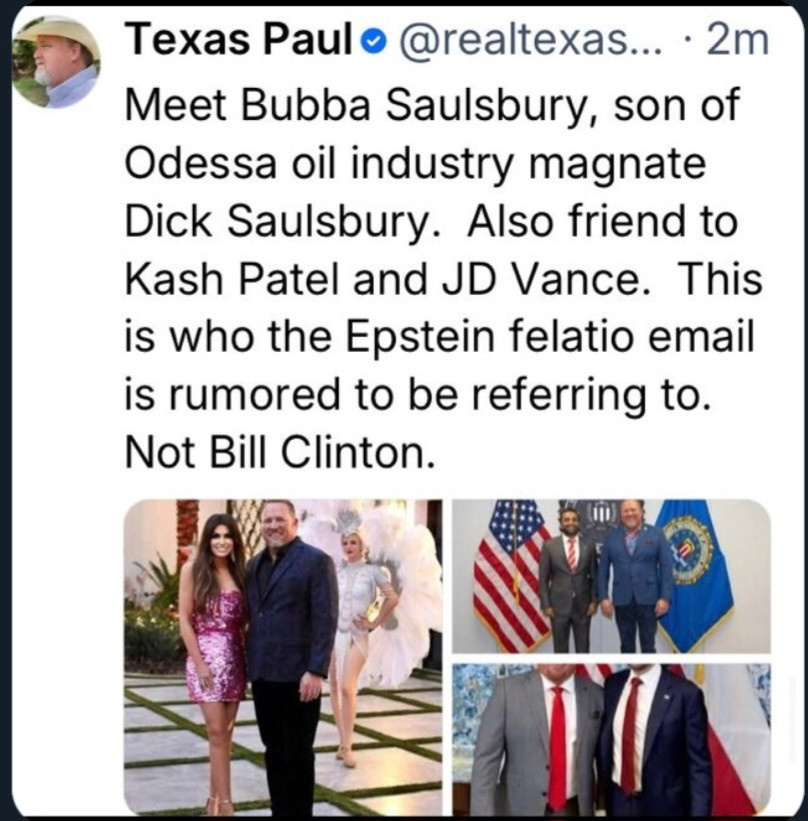This screenshot has height=821, width=808.
Task: Click the American flag in top-right photo
Action: (506, 576)
